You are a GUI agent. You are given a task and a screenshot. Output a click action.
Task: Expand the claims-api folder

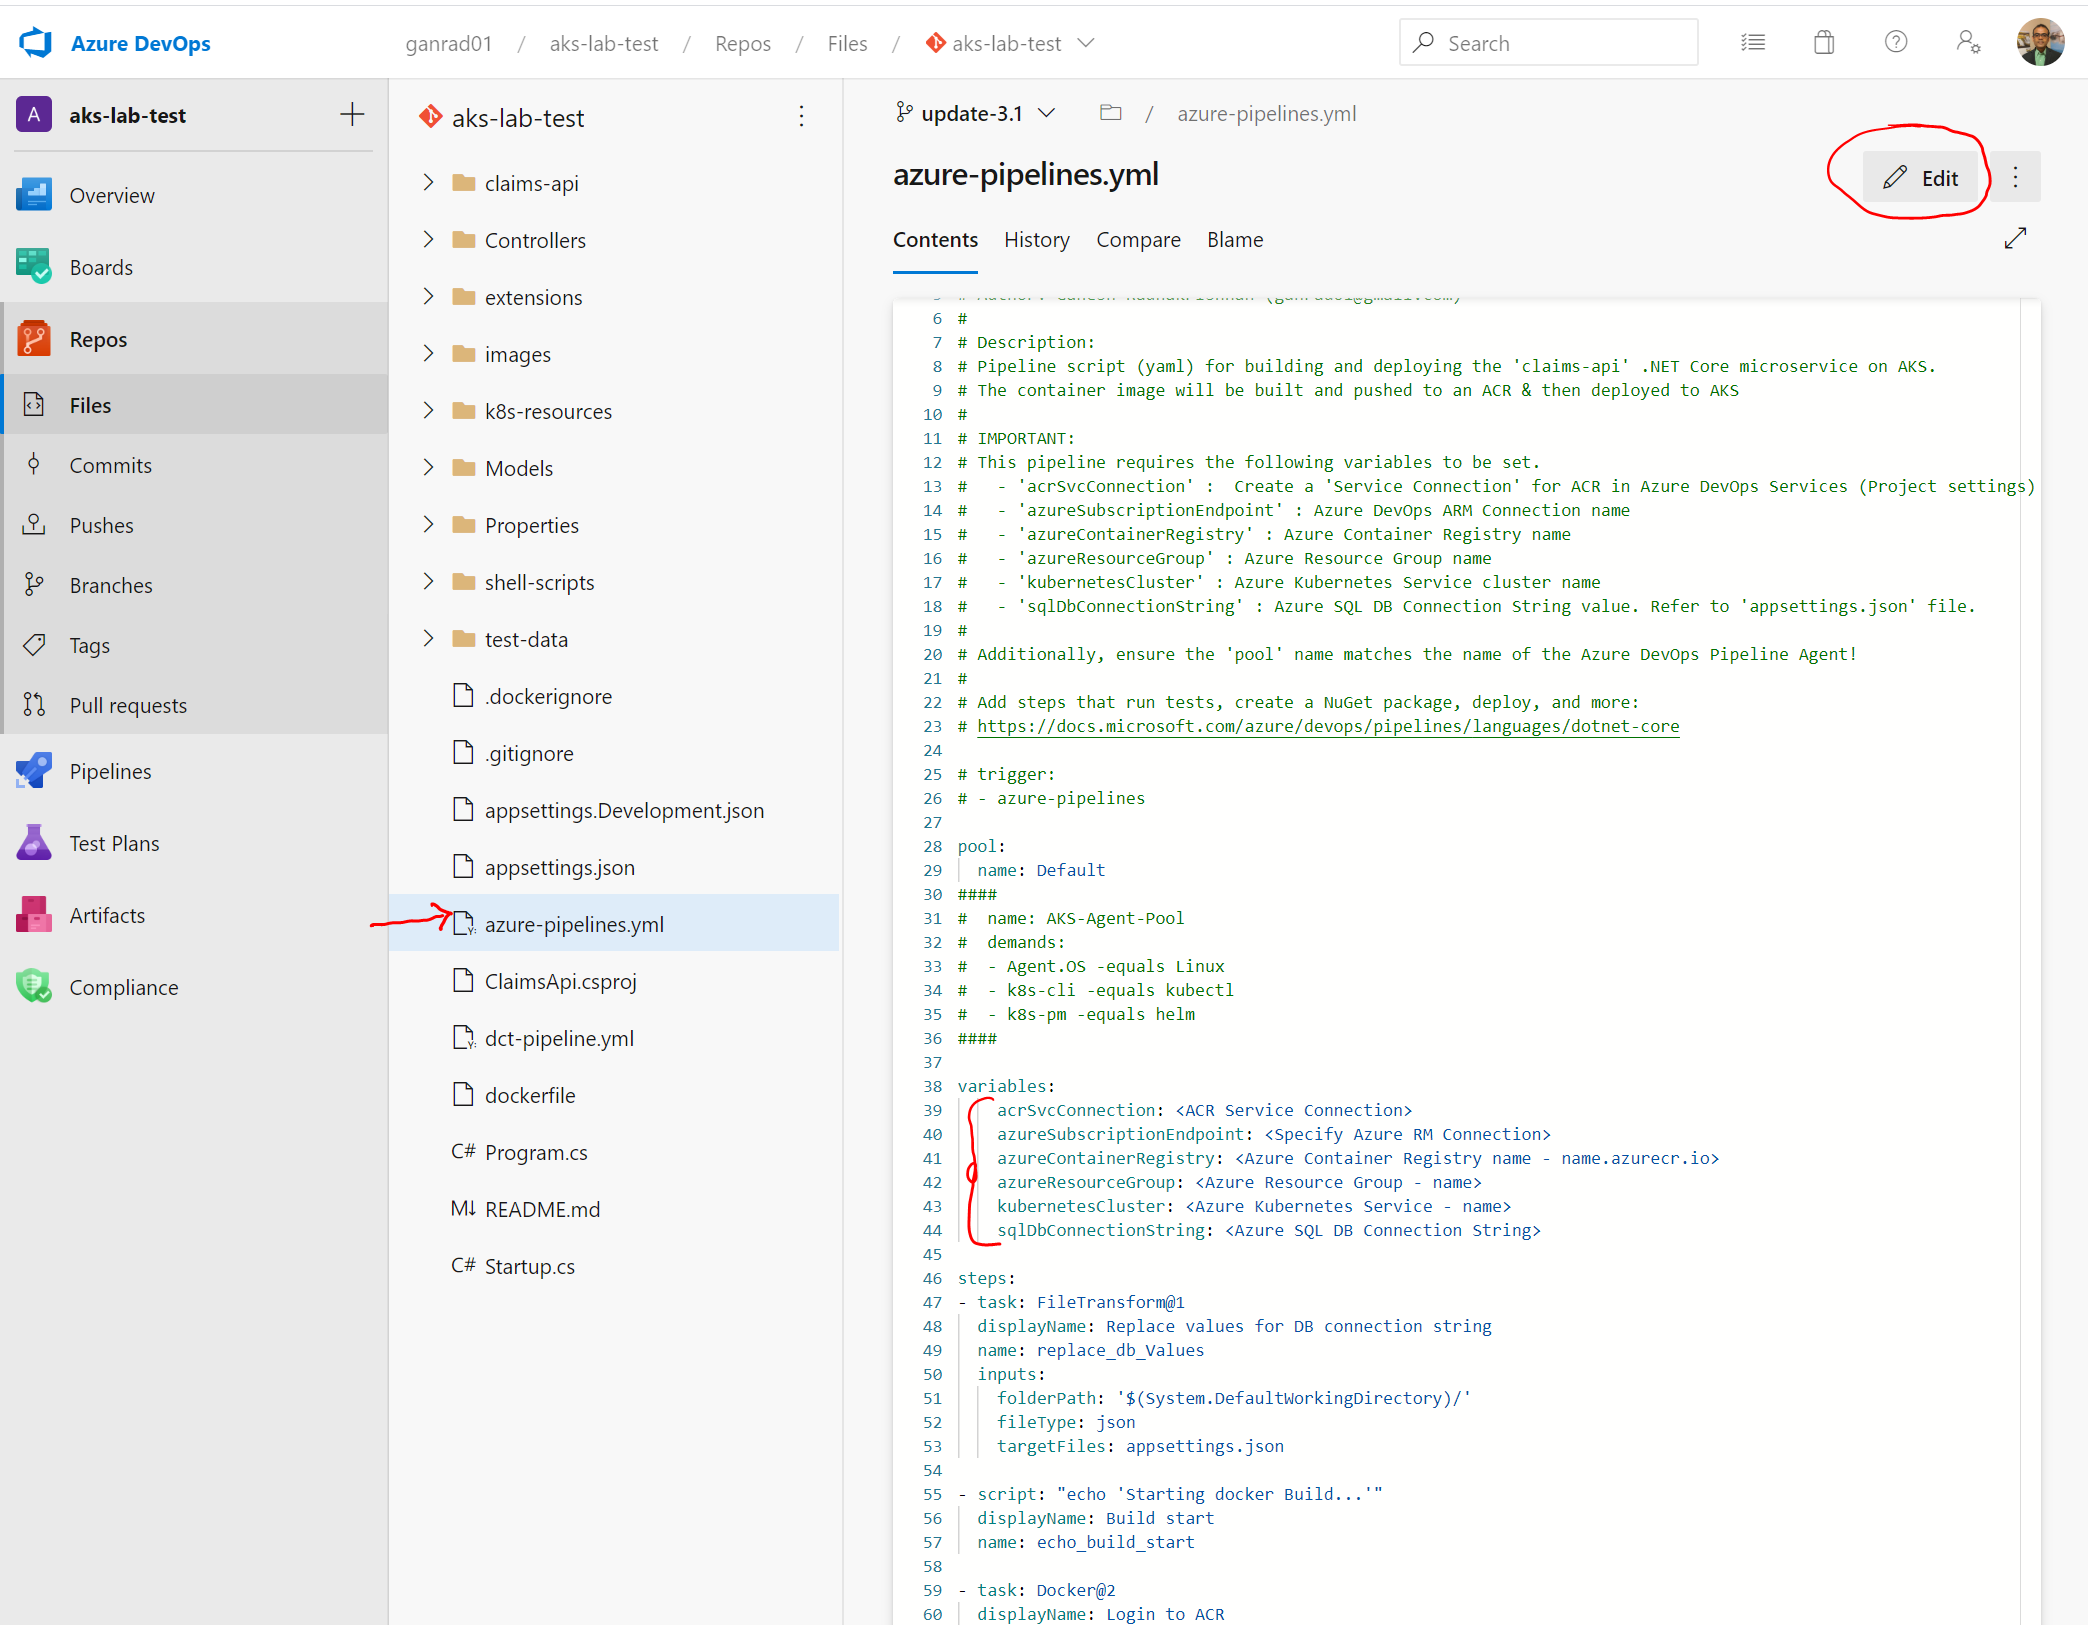[x=429, y=183]
